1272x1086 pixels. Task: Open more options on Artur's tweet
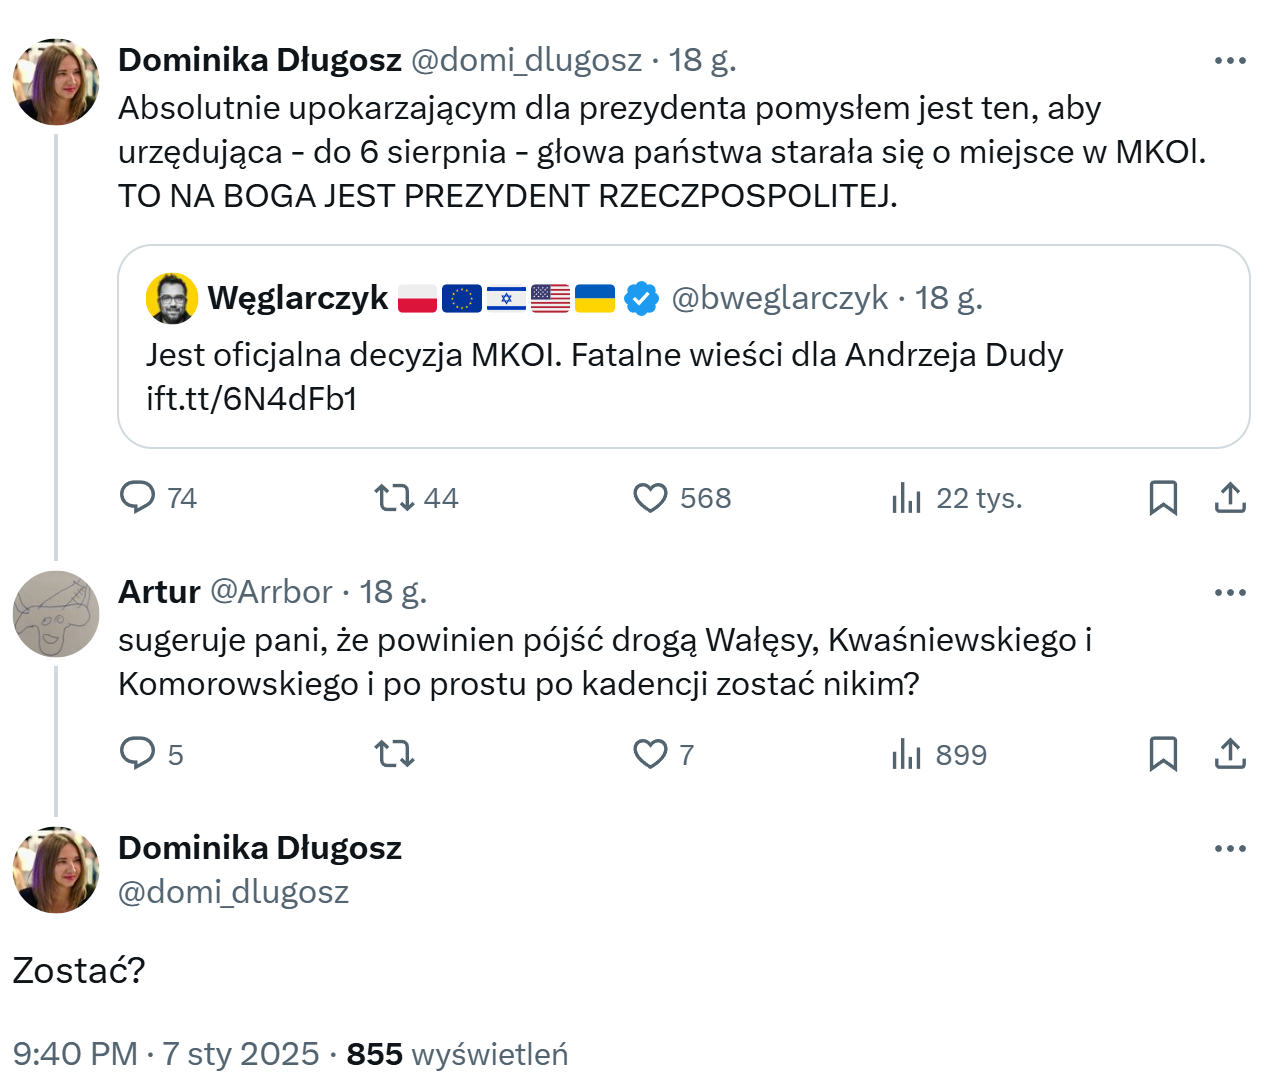click(1230, 593)
